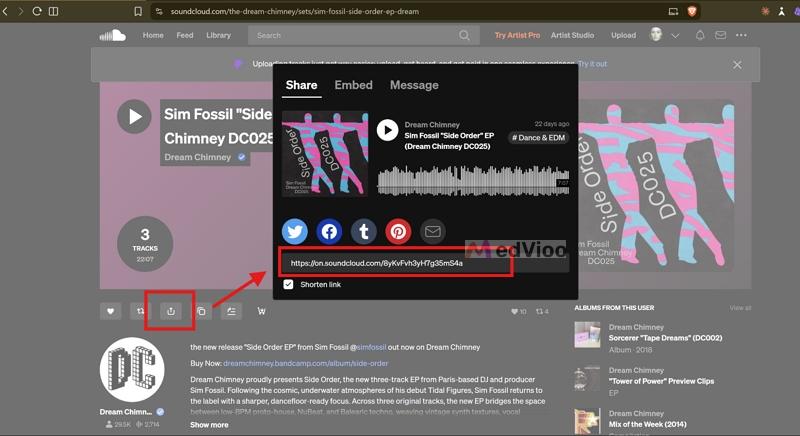
Task: Play the track in share dialog
Action: [387, 130]
